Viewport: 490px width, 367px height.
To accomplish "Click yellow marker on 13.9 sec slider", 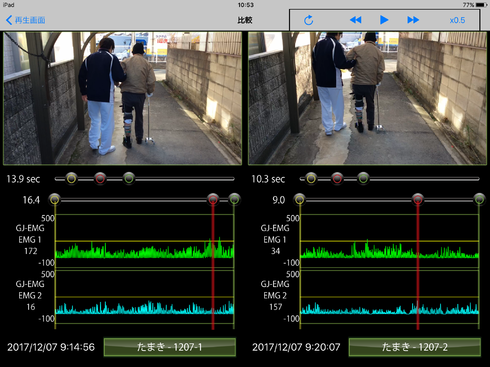I will coord(71,179).
